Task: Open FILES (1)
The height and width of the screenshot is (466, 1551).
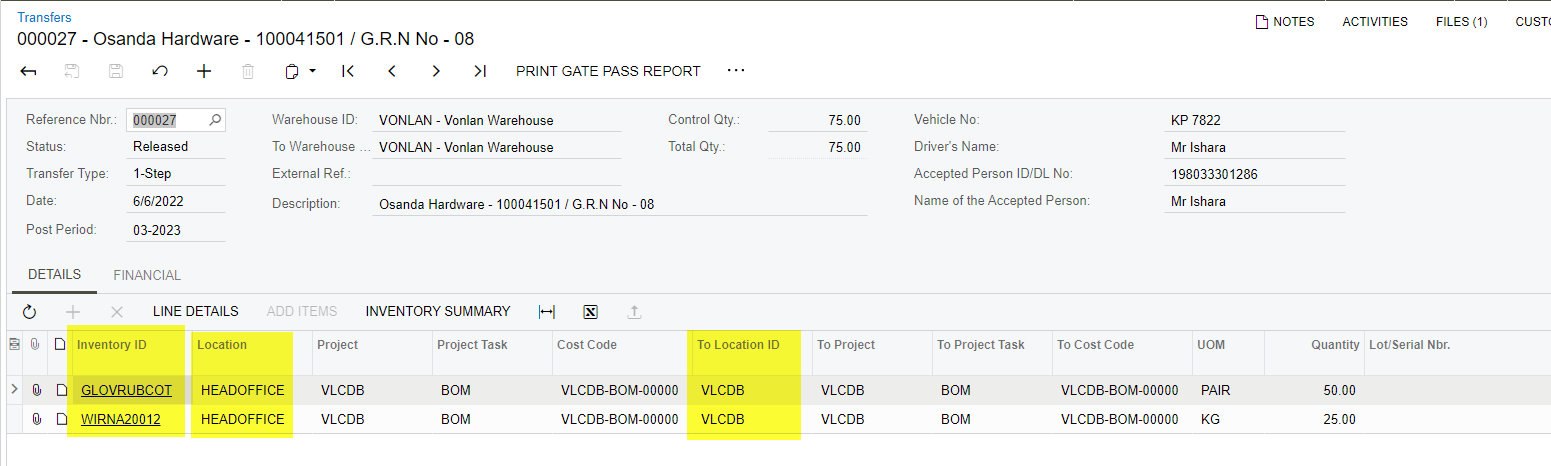Action: tap(1461, 22)
